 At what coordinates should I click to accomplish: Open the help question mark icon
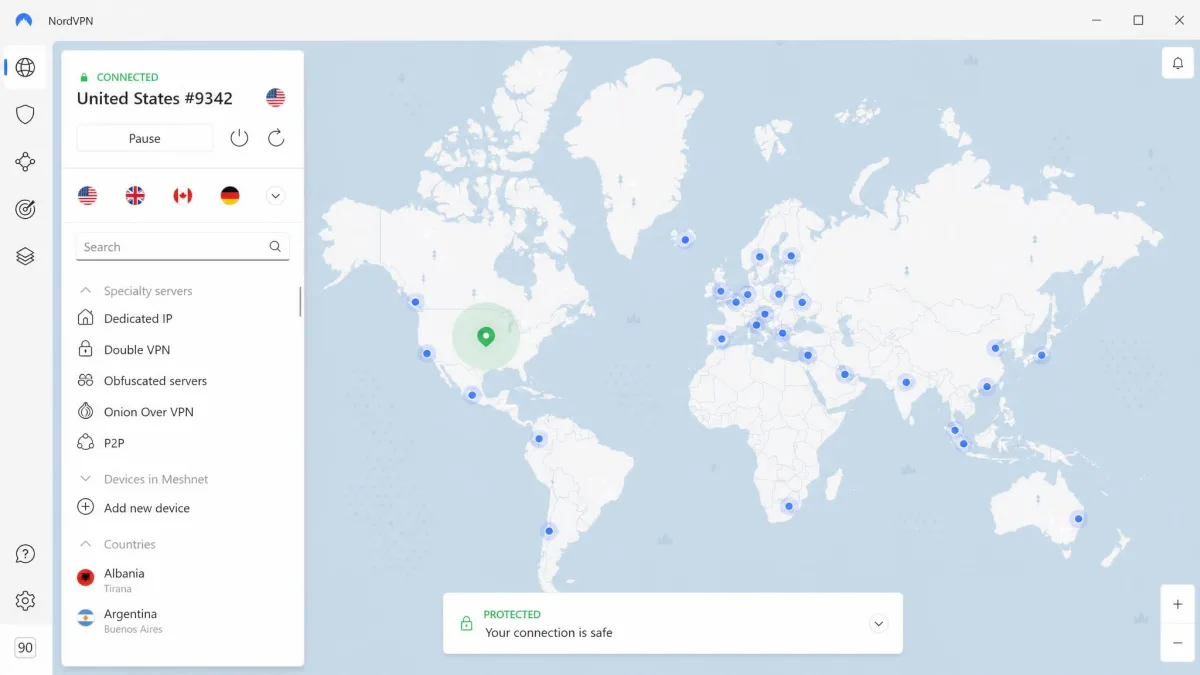[x=26, y=554]
